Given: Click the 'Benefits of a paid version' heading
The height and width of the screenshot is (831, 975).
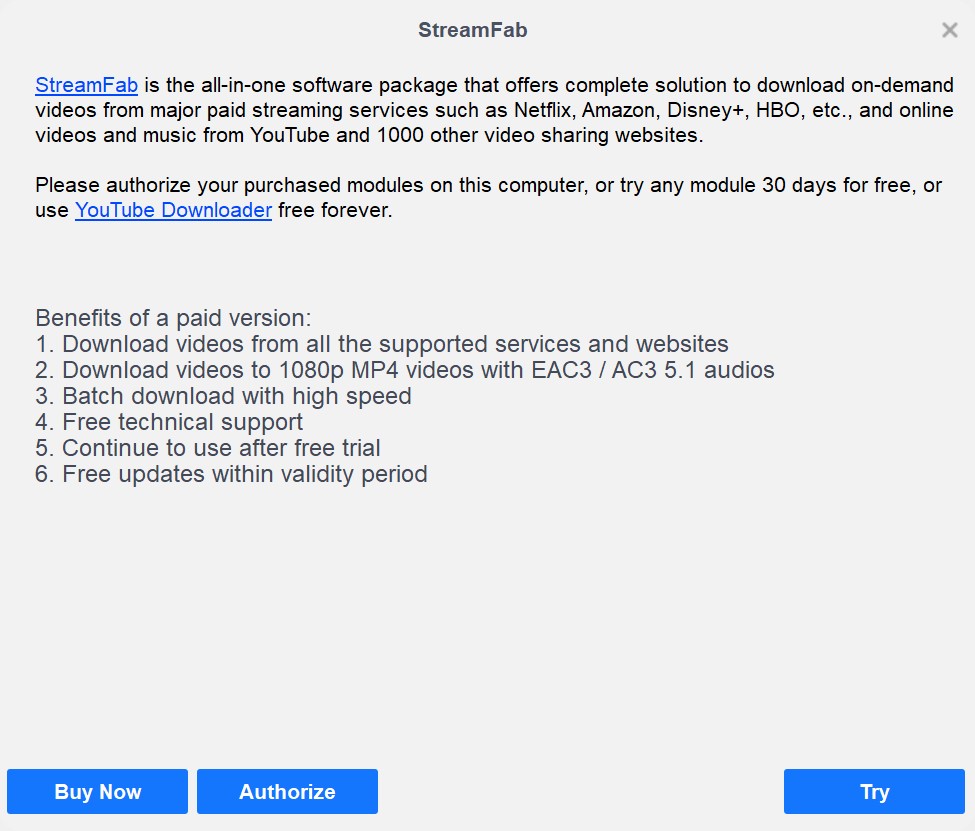Looking at the screenshot, I should pyautogui.click(x=173, y=318).
